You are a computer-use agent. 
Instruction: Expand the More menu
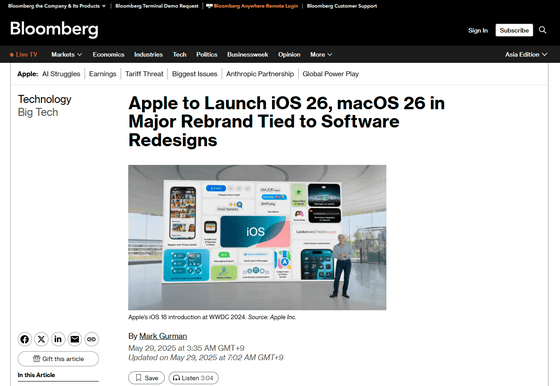coord(321,55)
